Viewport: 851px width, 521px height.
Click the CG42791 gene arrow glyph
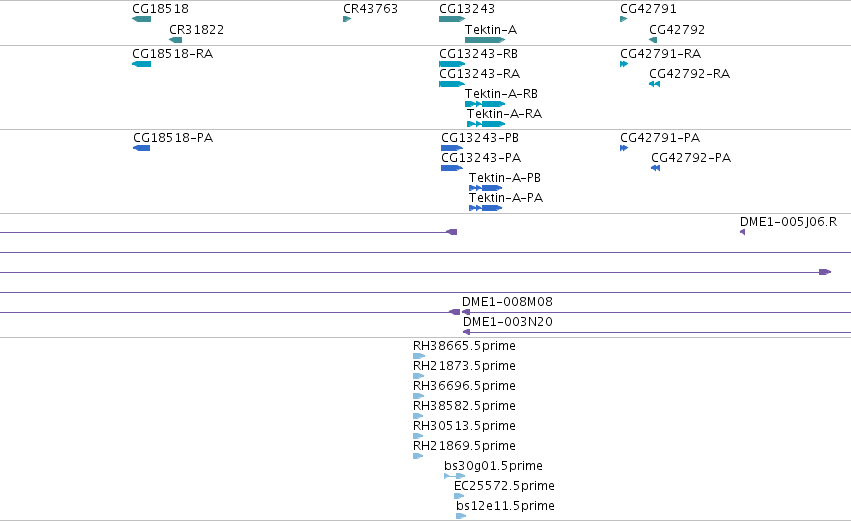click(x=624, y=19)
